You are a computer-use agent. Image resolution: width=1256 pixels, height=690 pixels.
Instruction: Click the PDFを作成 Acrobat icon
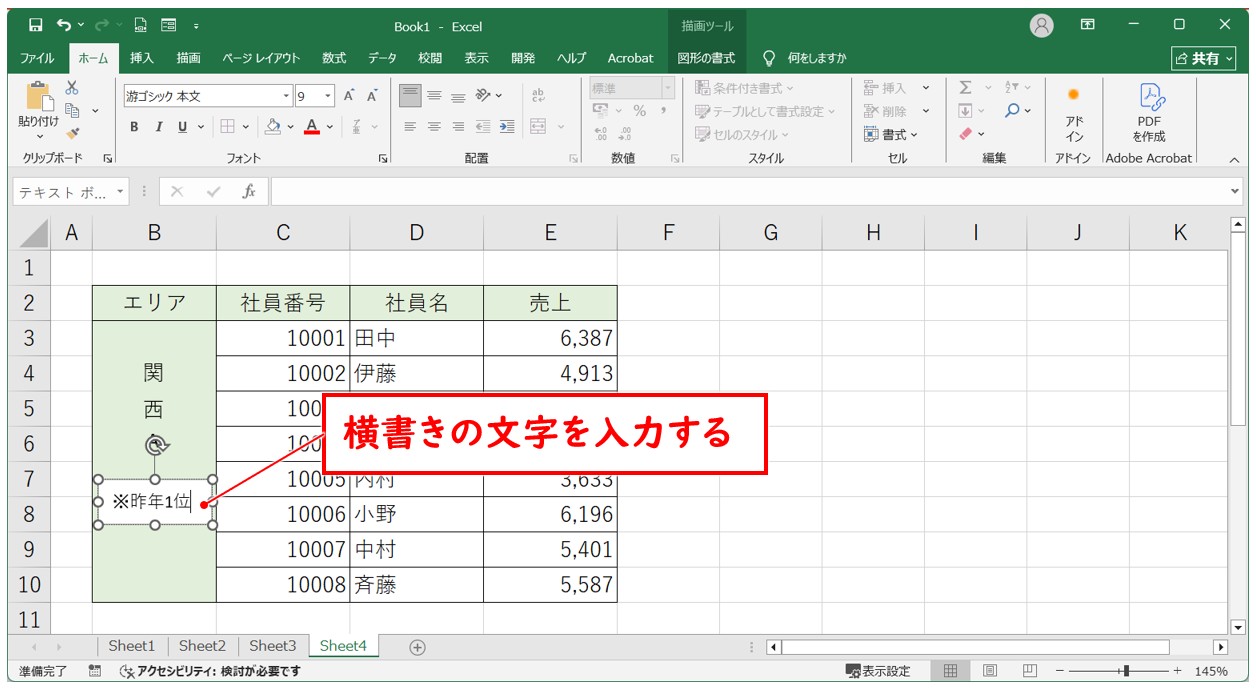(1149, 112)
